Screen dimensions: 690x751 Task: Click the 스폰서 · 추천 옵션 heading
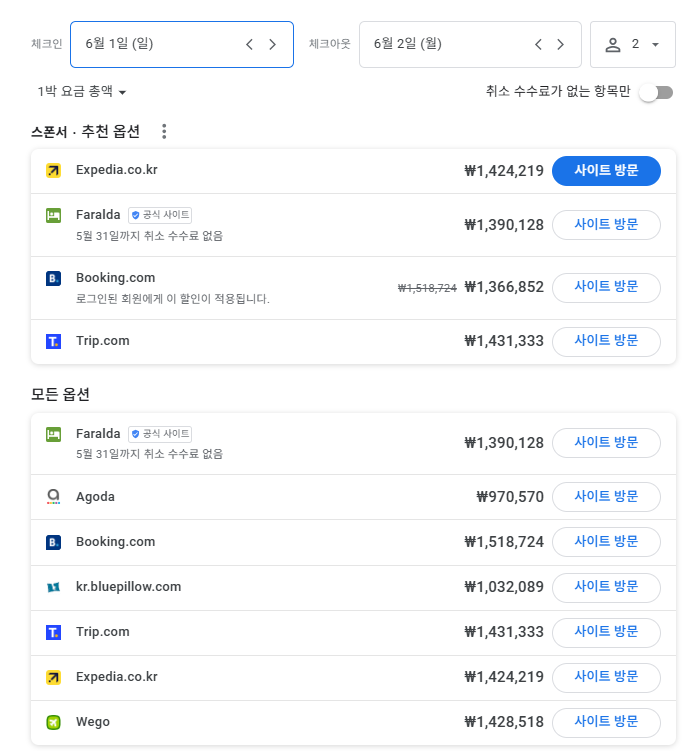85,131
